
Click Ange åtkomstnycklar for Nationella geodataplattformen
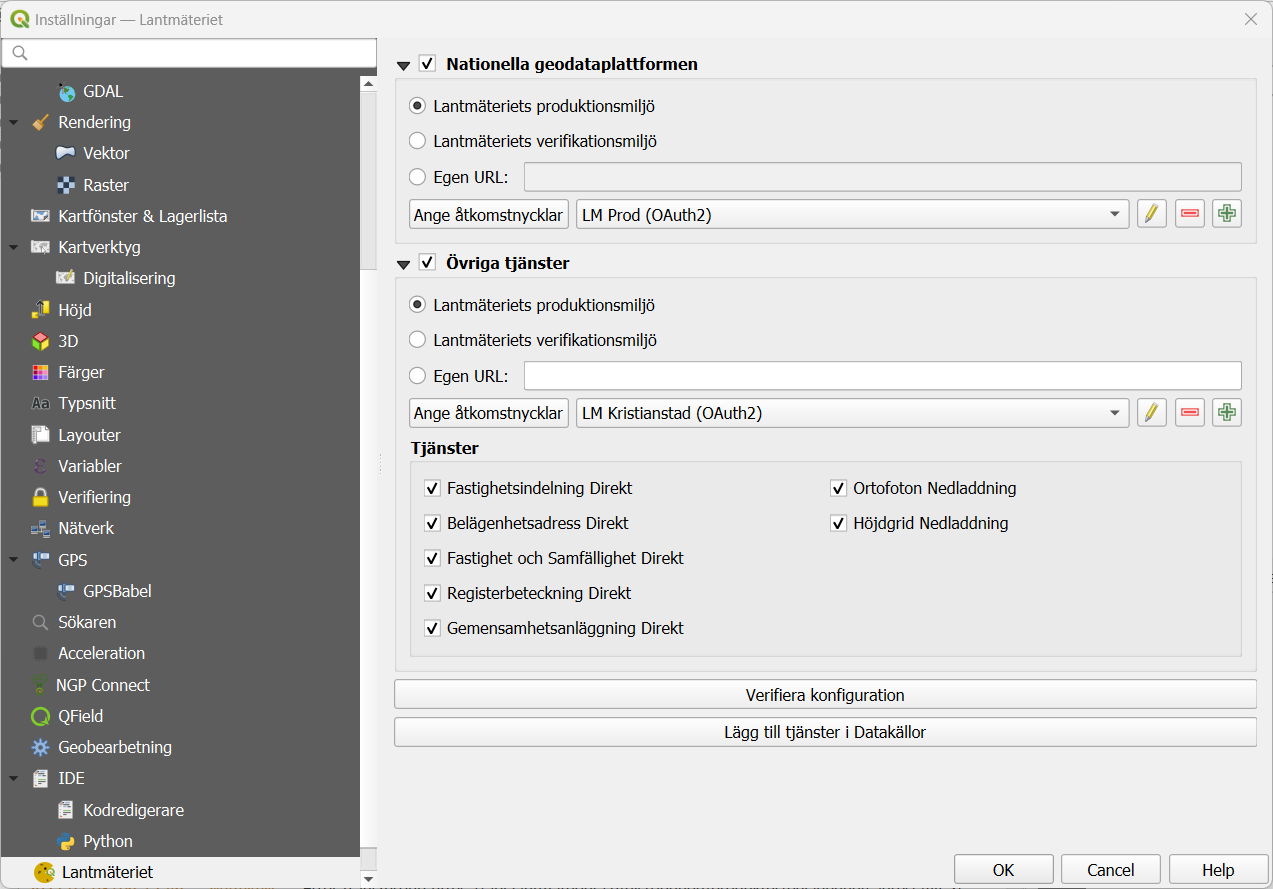click(x=489, y=214)
